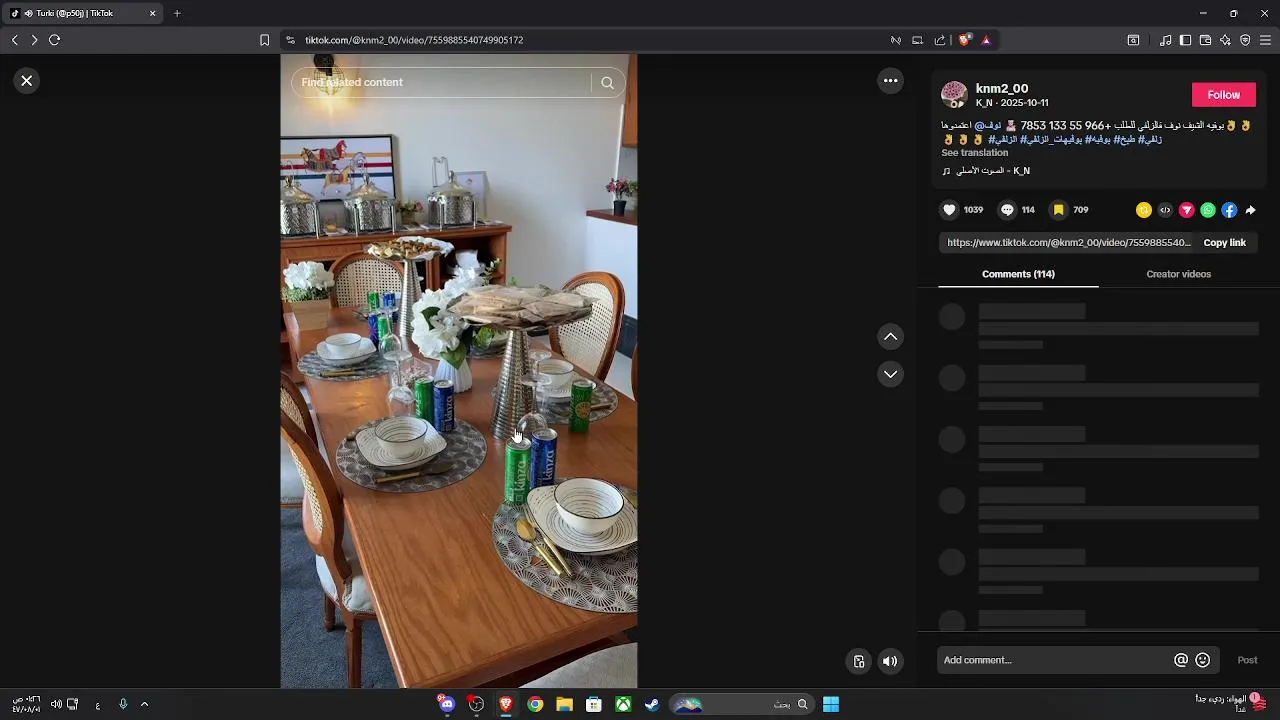Go back with the browser back arrow
Image resolution: width=1280 pixels, height=720 pixels.
click(x=14, y=40)
